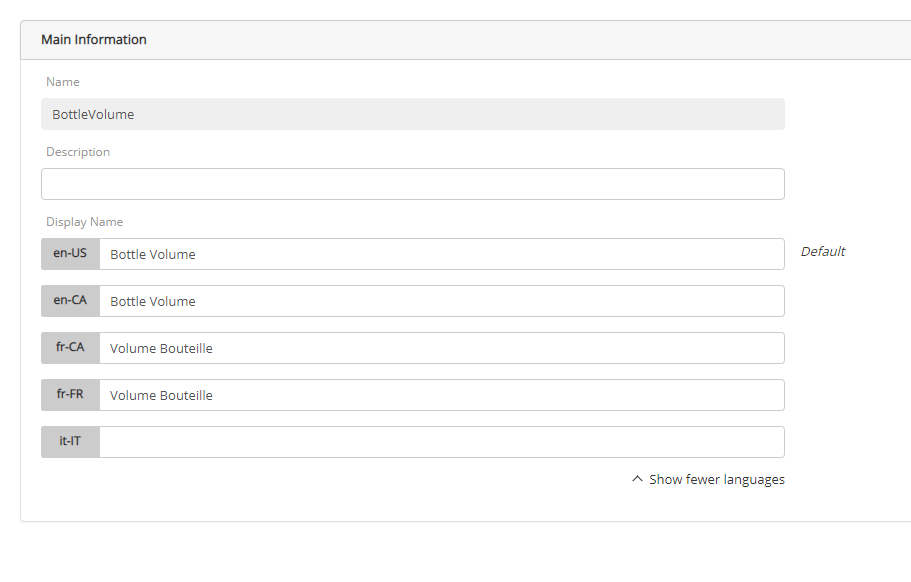The image size is (911, 582).
Task: Click the Description field label
Action: 78,152
